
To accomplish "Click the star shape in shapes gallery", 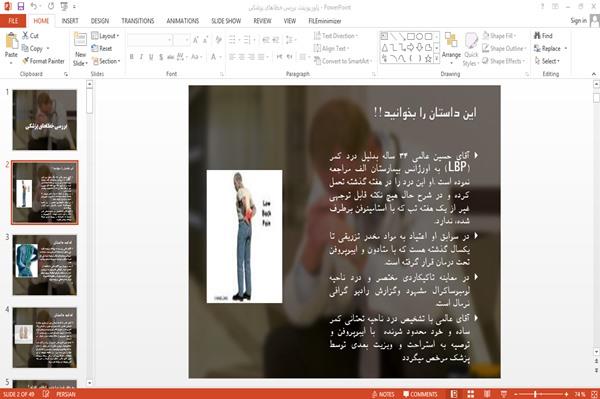I will 429,59.
